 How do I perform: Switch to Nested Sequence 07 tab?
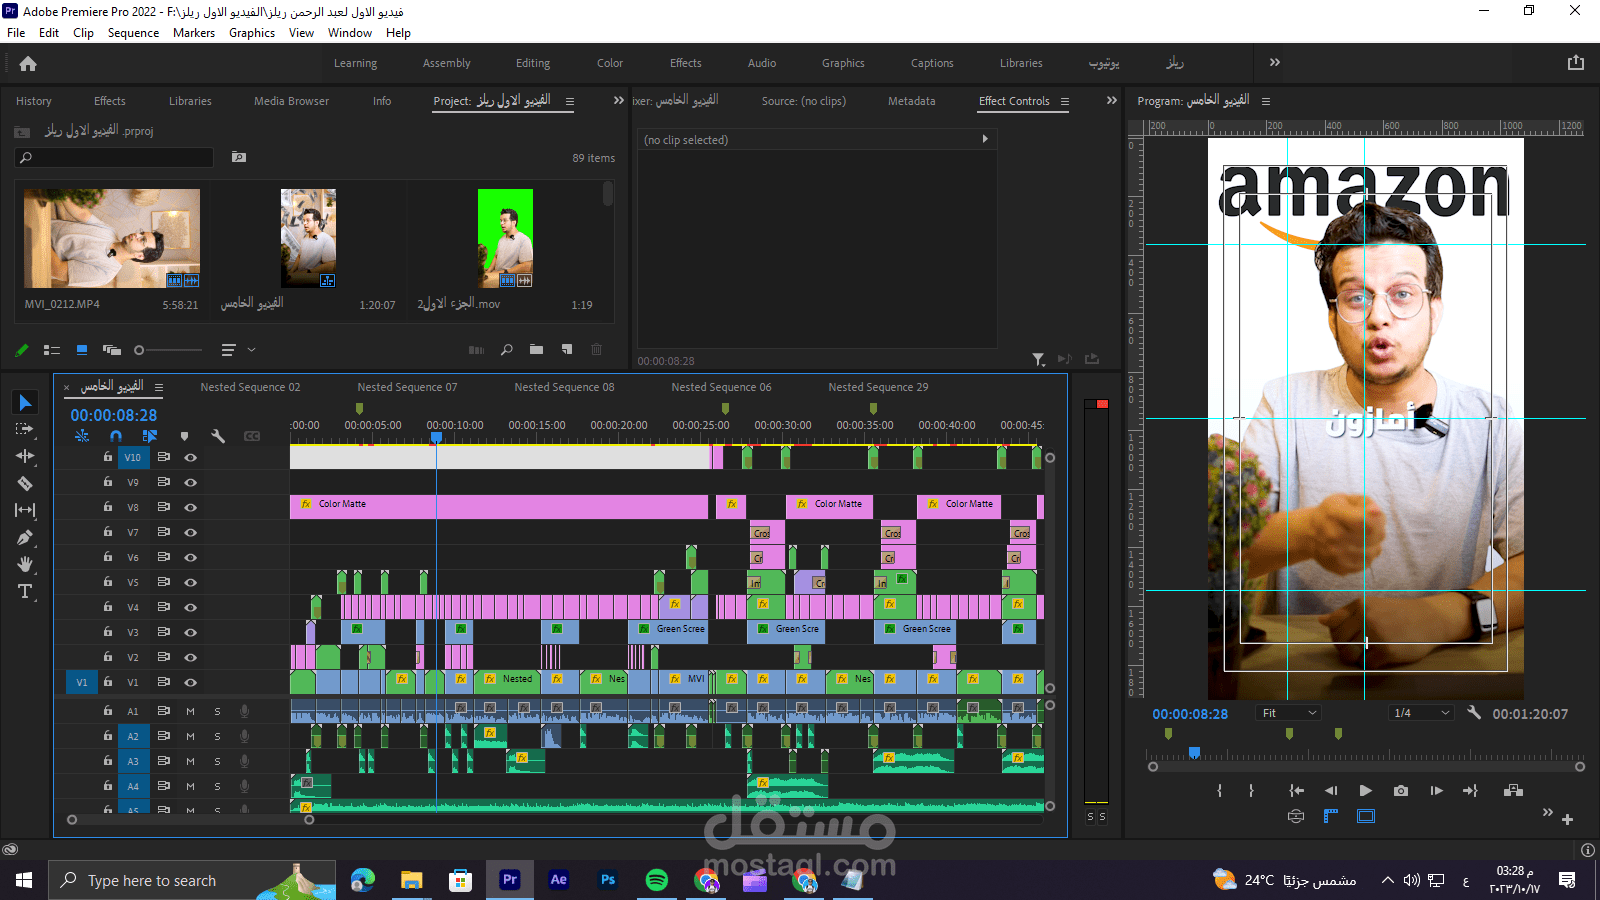[407, 387]
